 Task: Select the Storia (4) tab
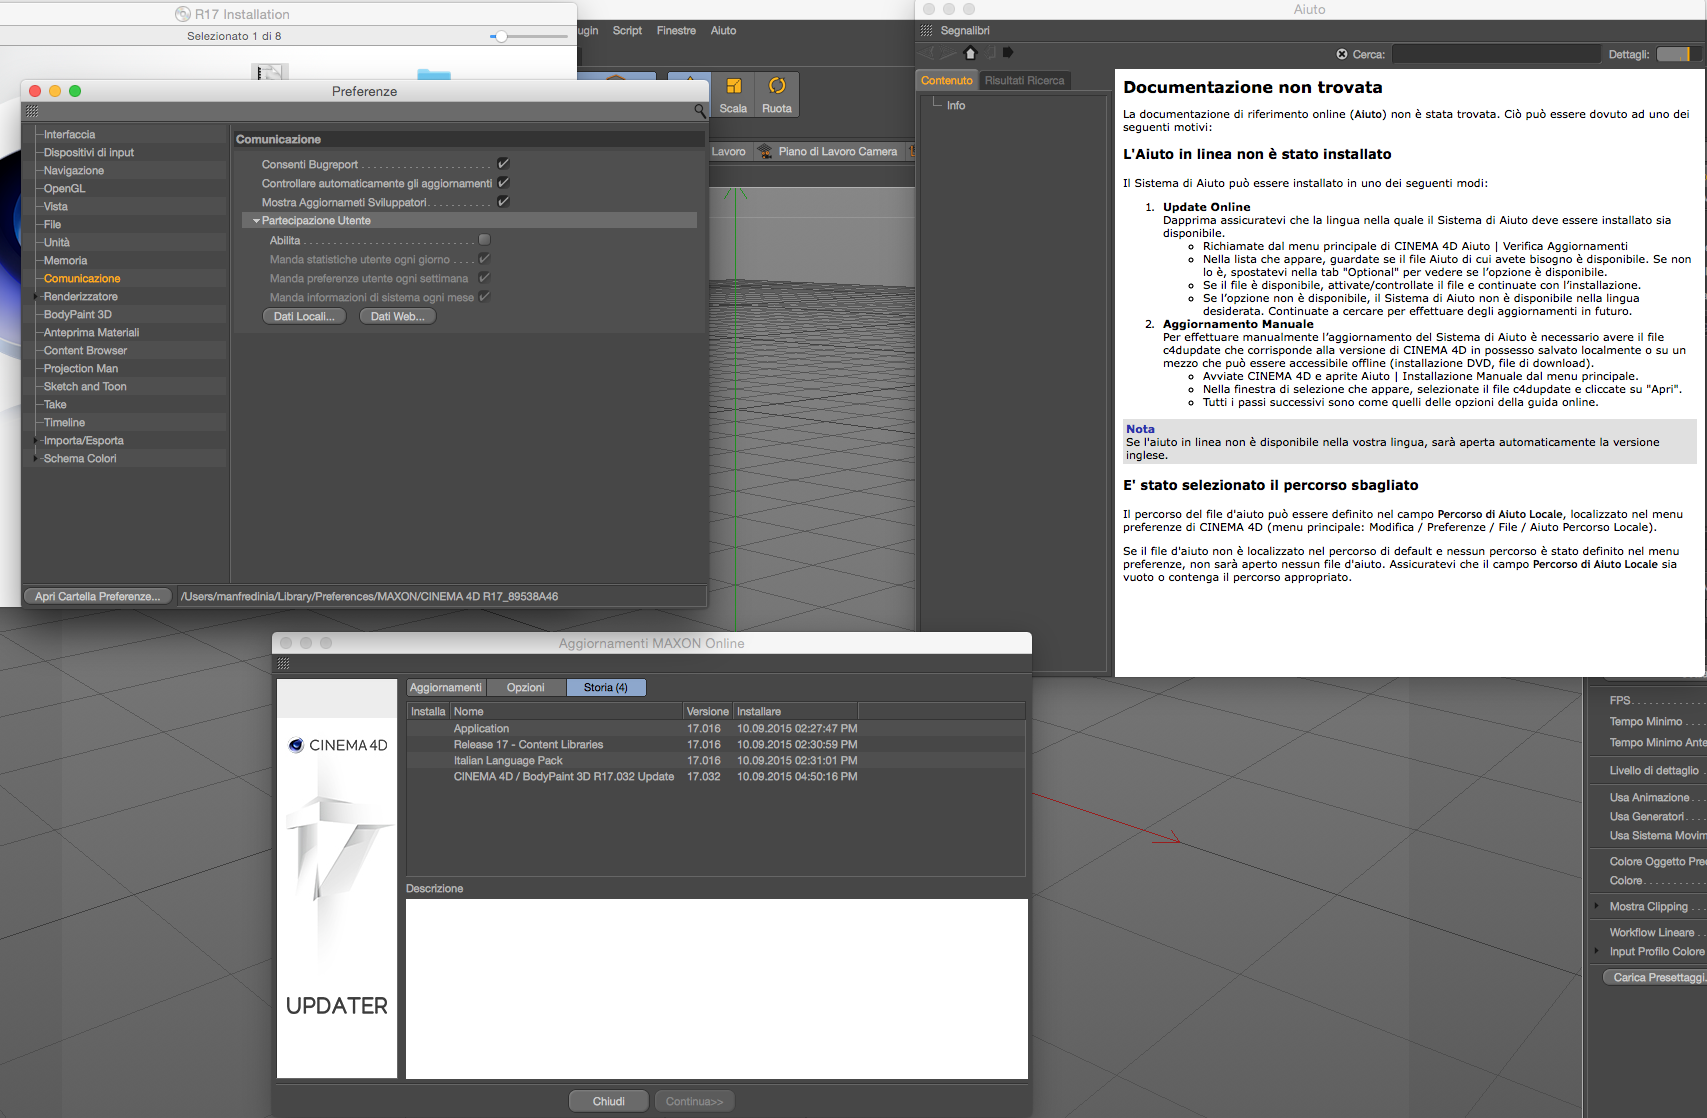(x=606, y=688)
